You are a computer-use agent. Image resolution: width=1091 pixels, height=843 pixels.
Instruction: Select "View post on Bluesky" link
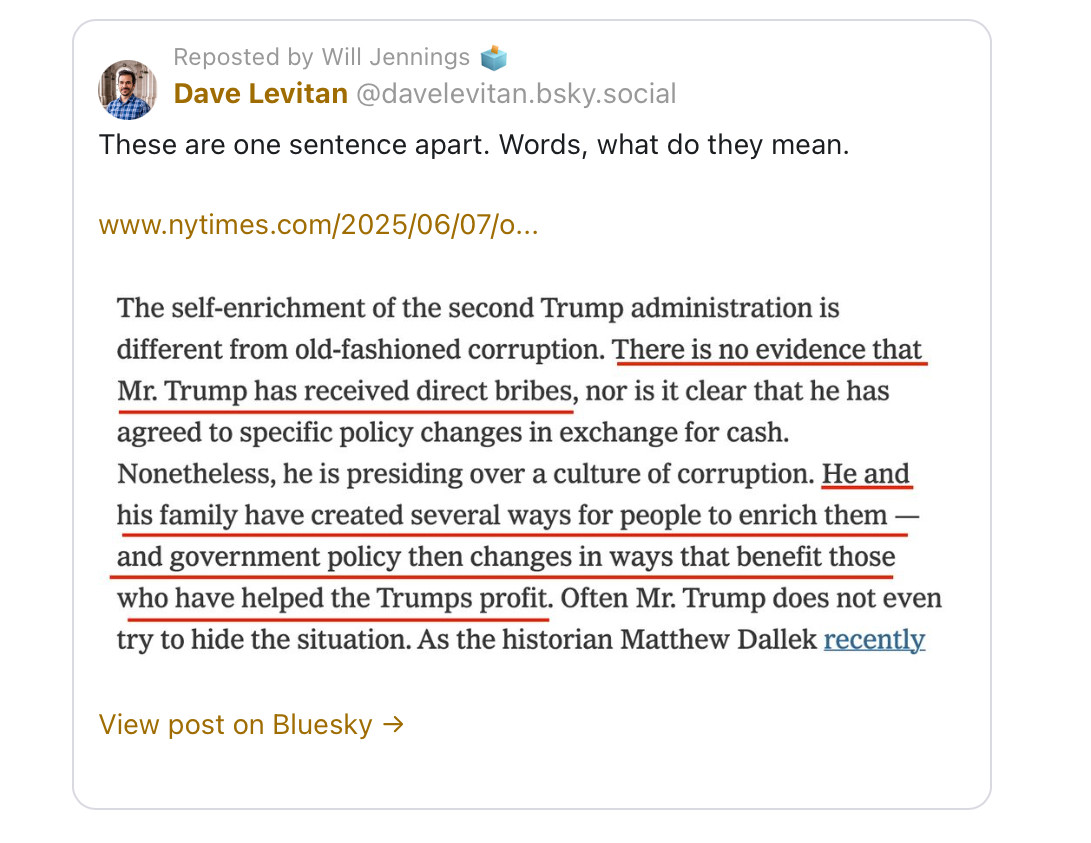click(236, 724)
